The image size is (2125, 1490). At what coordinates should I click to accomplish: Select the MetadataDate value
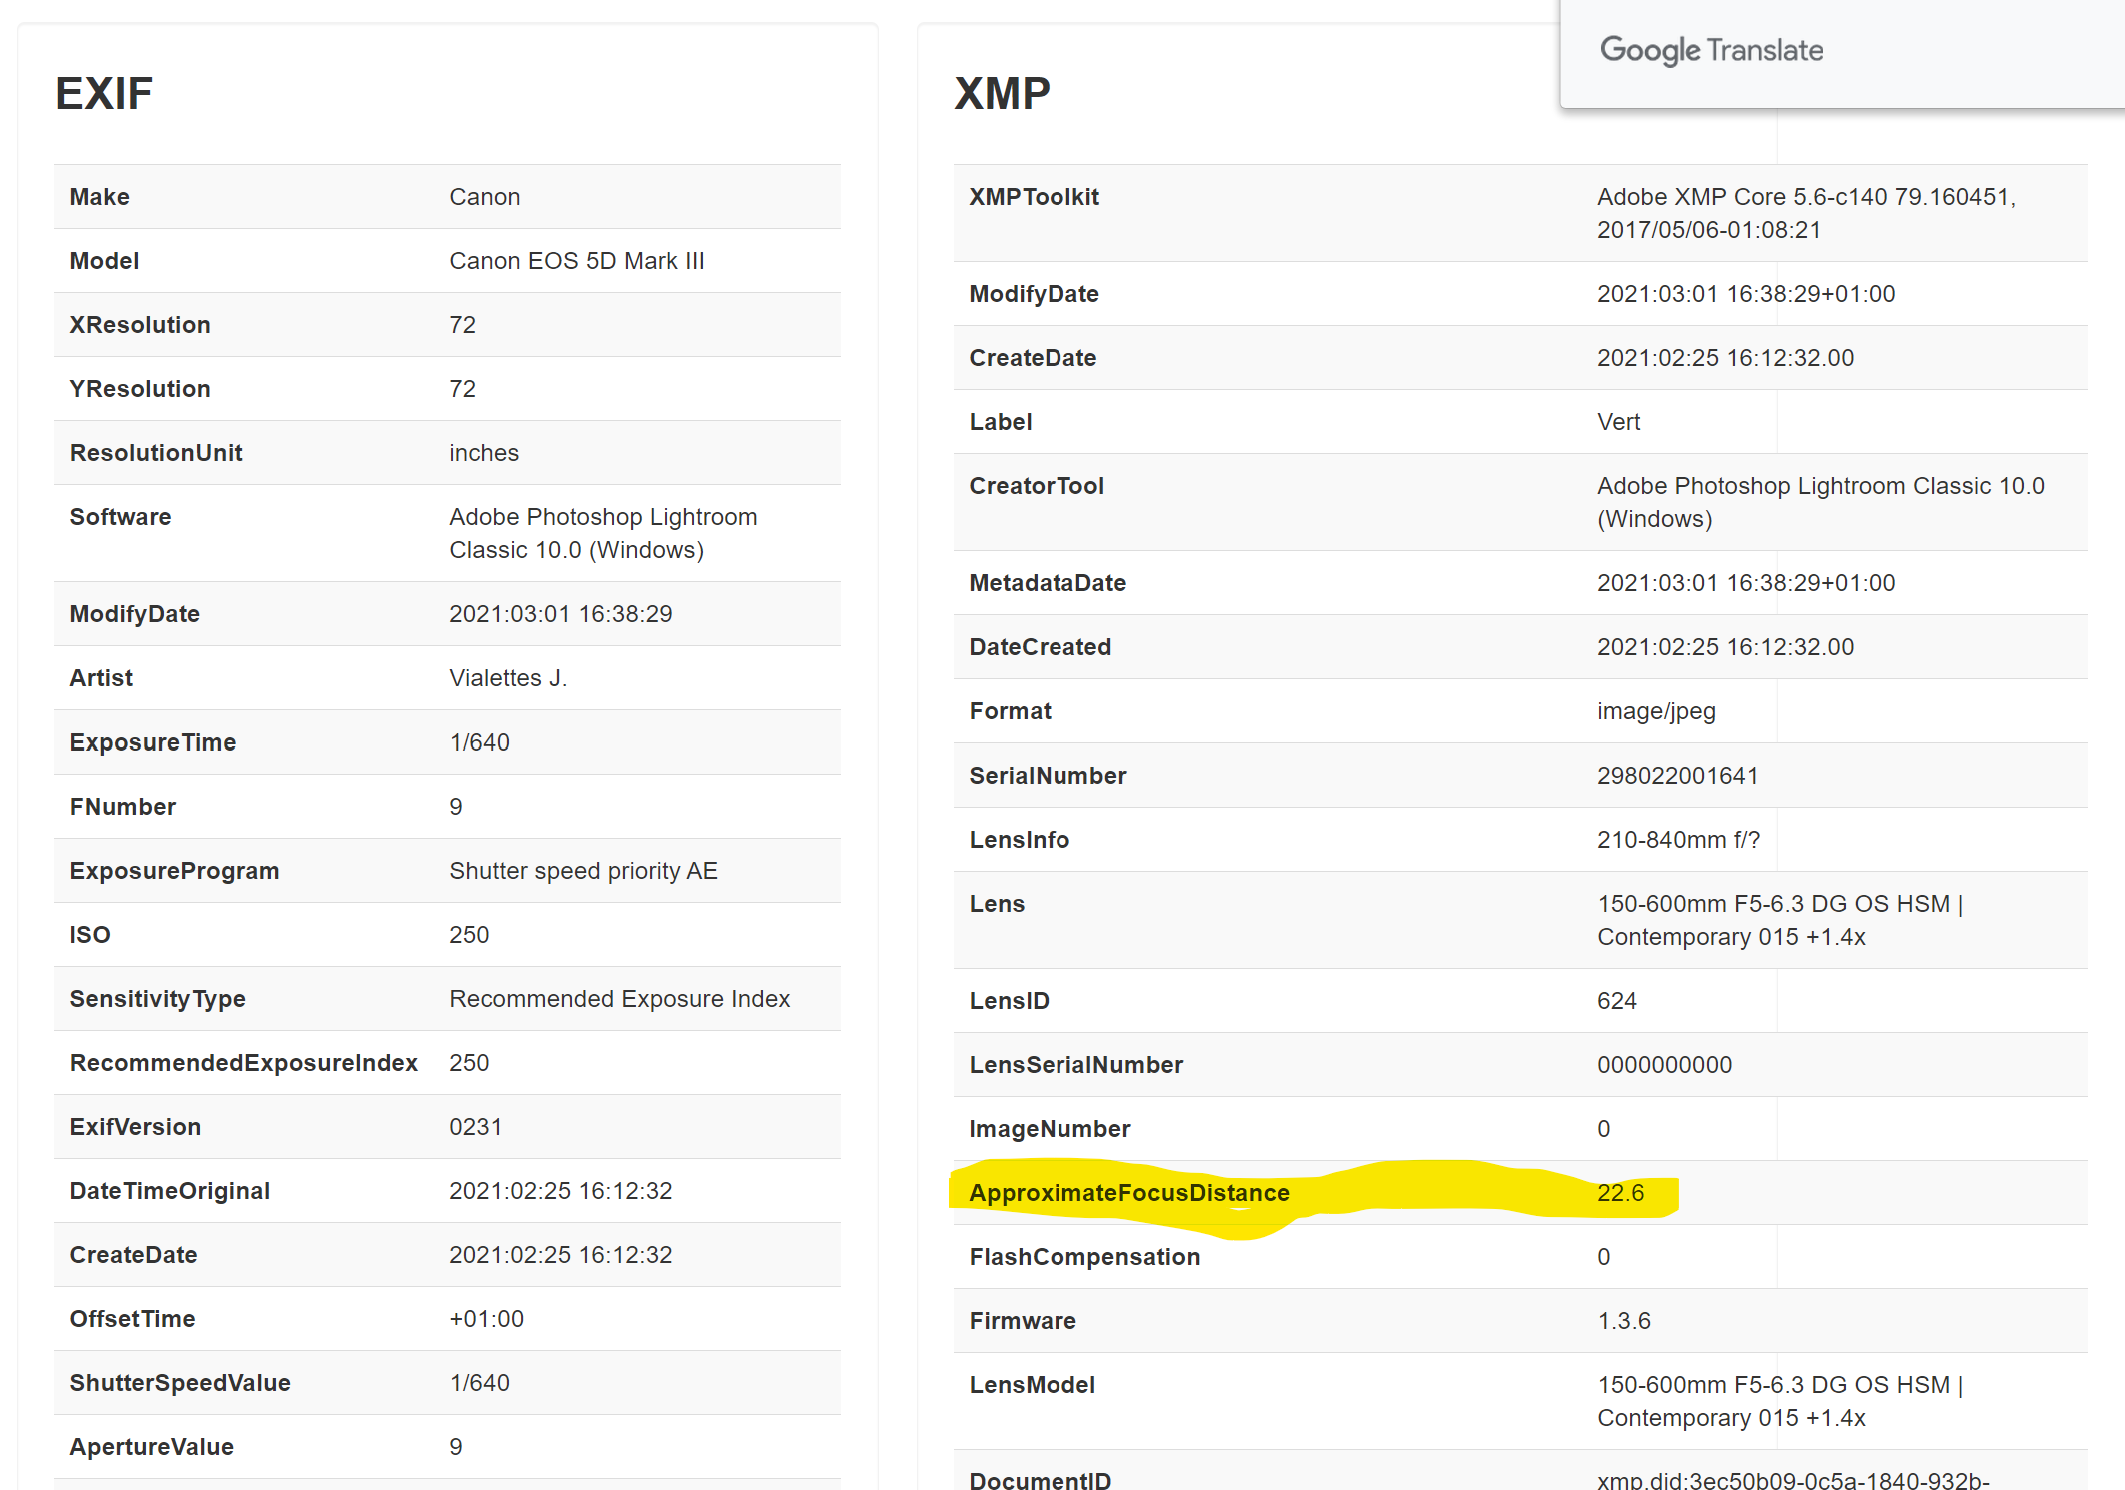tap(1746, 583)
